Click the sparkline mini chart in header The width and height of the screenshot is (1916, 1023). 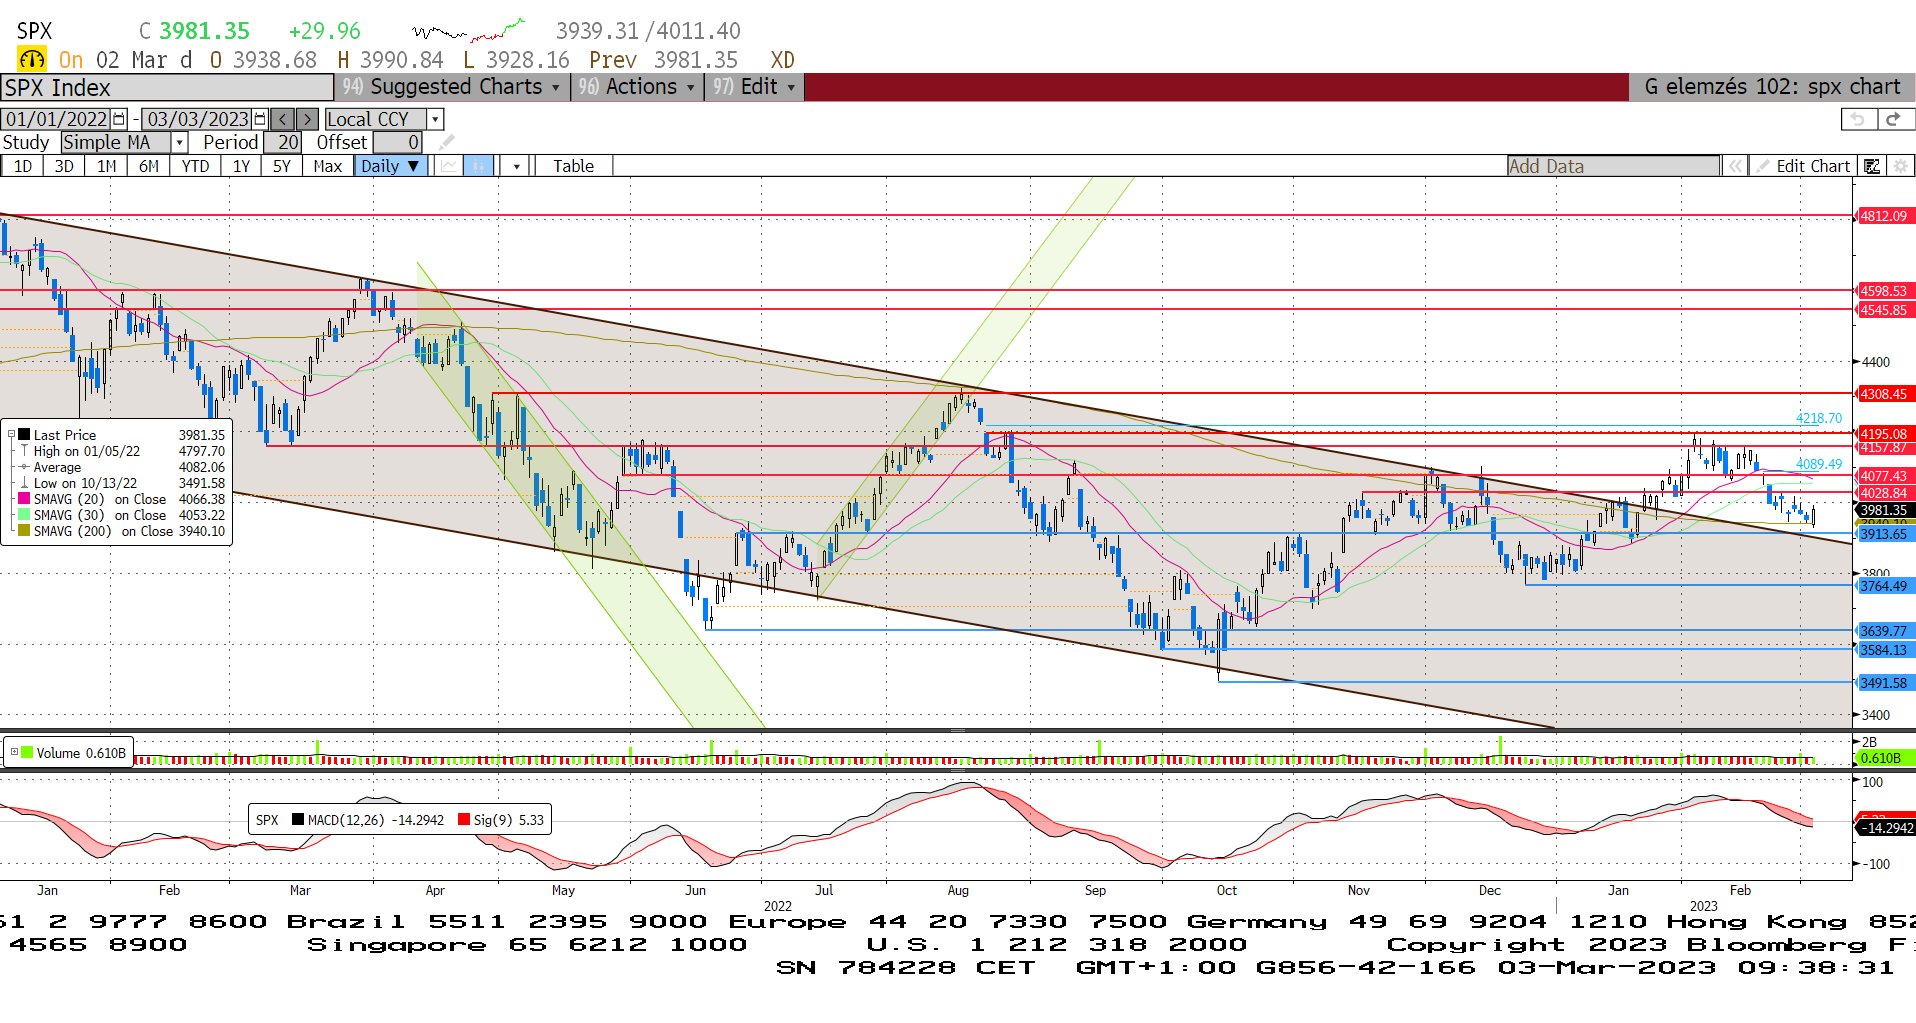[x=469, y=30]
